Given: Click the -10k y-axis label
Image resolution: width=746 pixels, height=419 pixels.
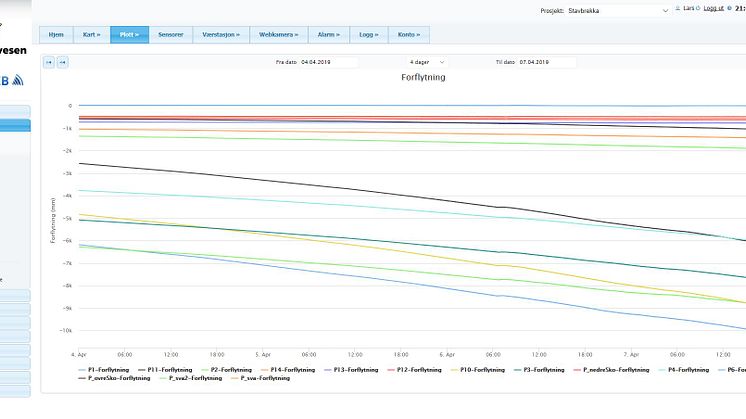Looking at the screenshot, I should coord(66,331).
